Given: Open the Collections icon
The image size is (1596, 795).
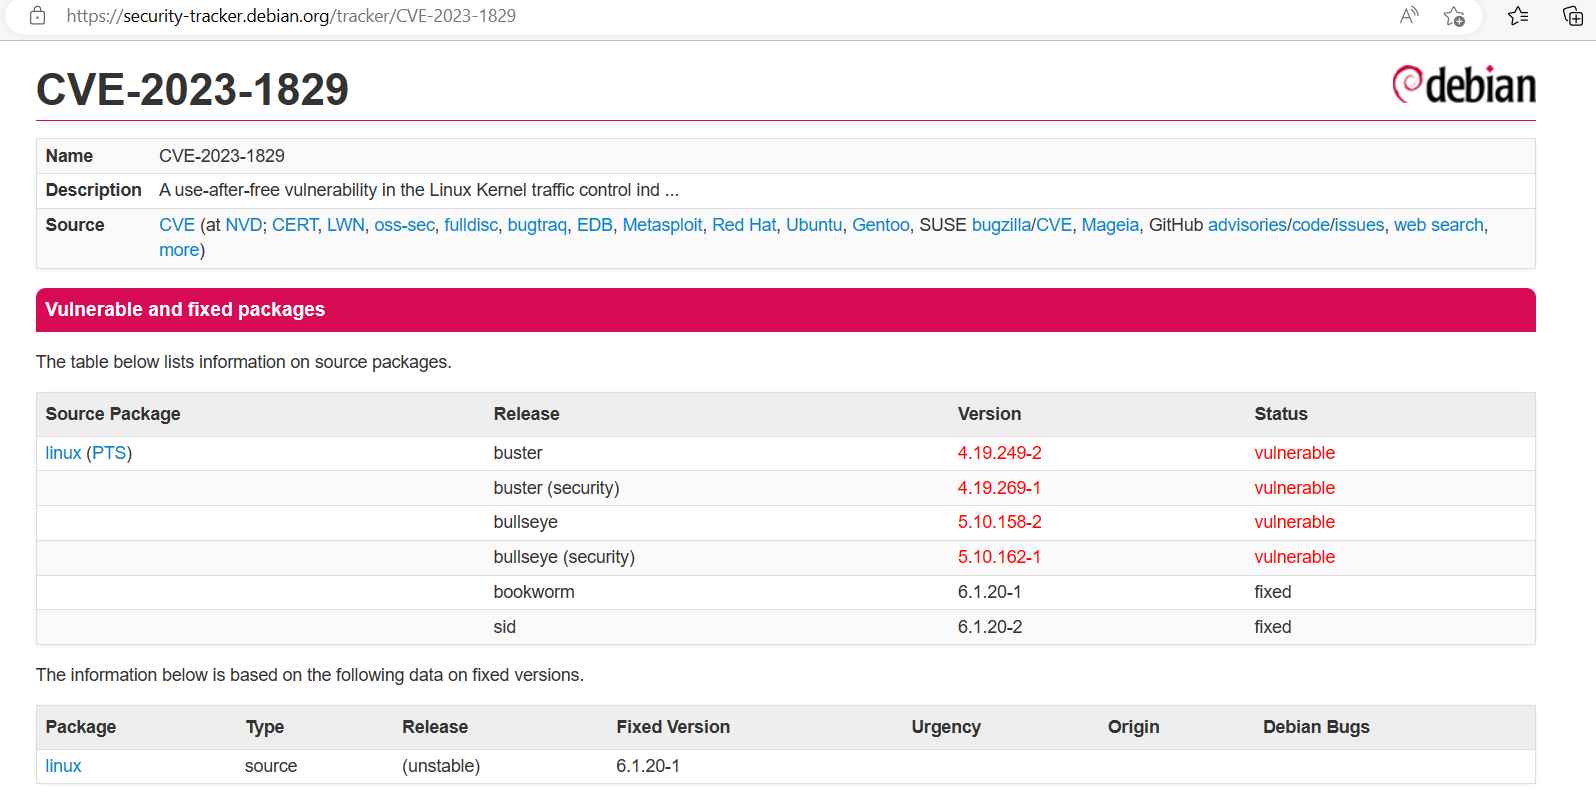Looking at the screenshot, I should [1572, 16].
